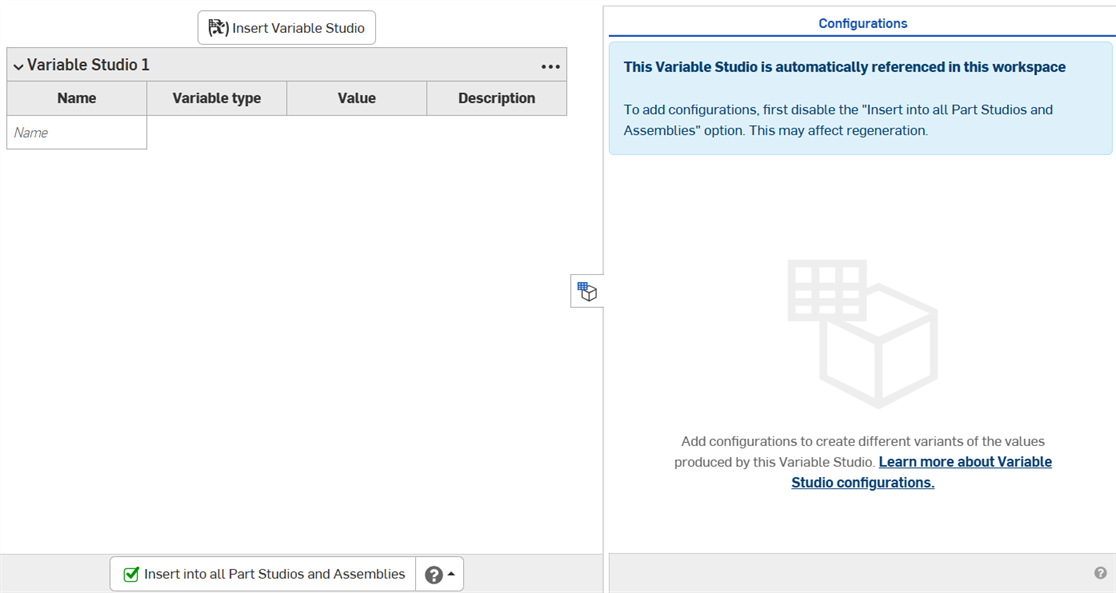This screenshot has height=593, width=1116.
Task: Select the Value column header
Action: (x=356, y=98)
